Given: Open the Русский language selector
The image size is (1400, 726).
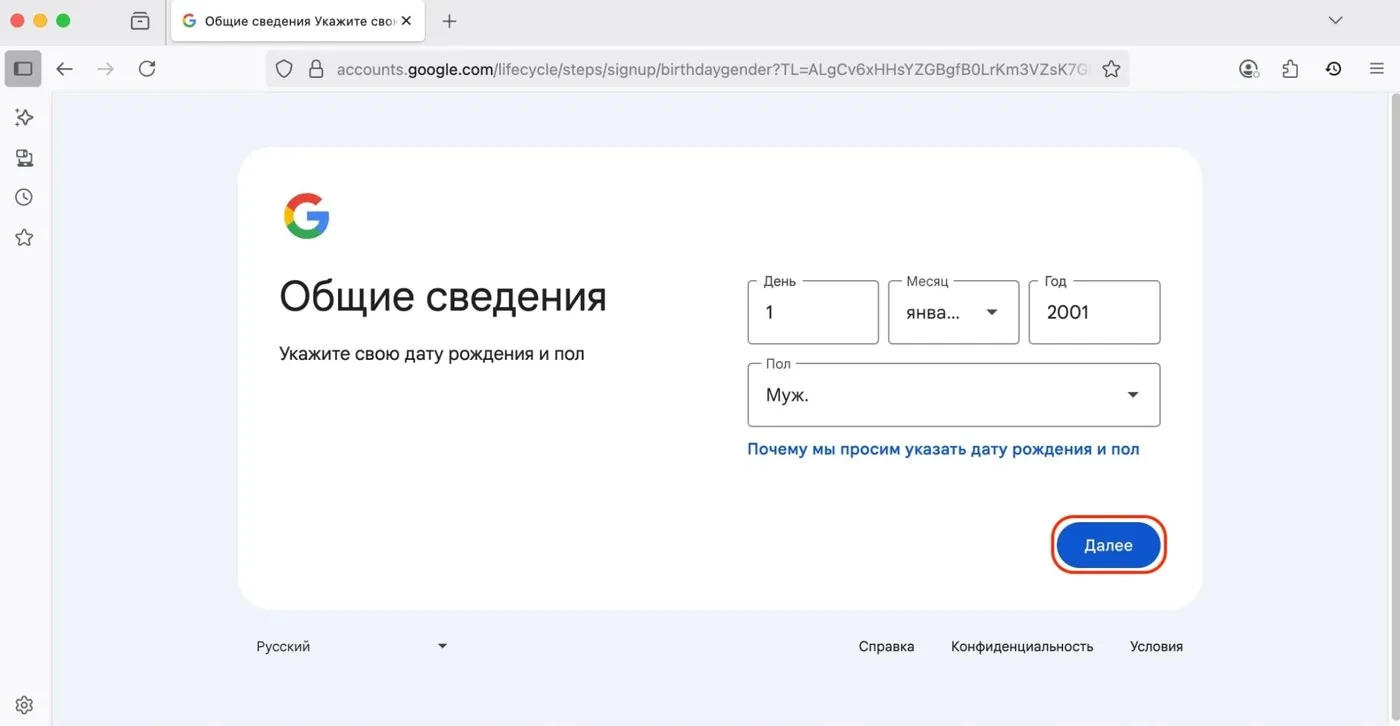Looking at the screenshot, I should click(351, 646).
